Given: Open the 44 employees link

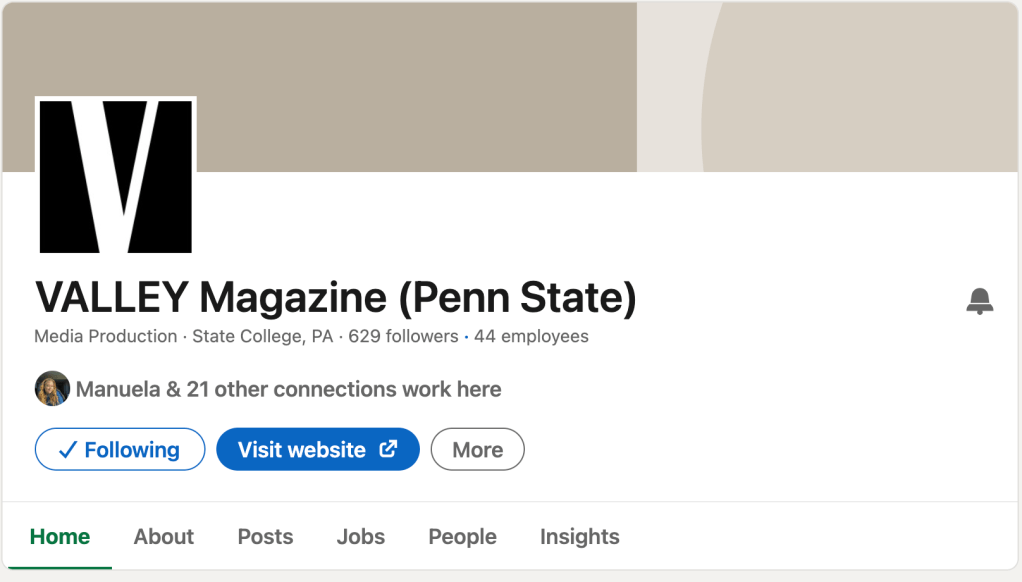Looking at the screenshot, I should point(531,337).
